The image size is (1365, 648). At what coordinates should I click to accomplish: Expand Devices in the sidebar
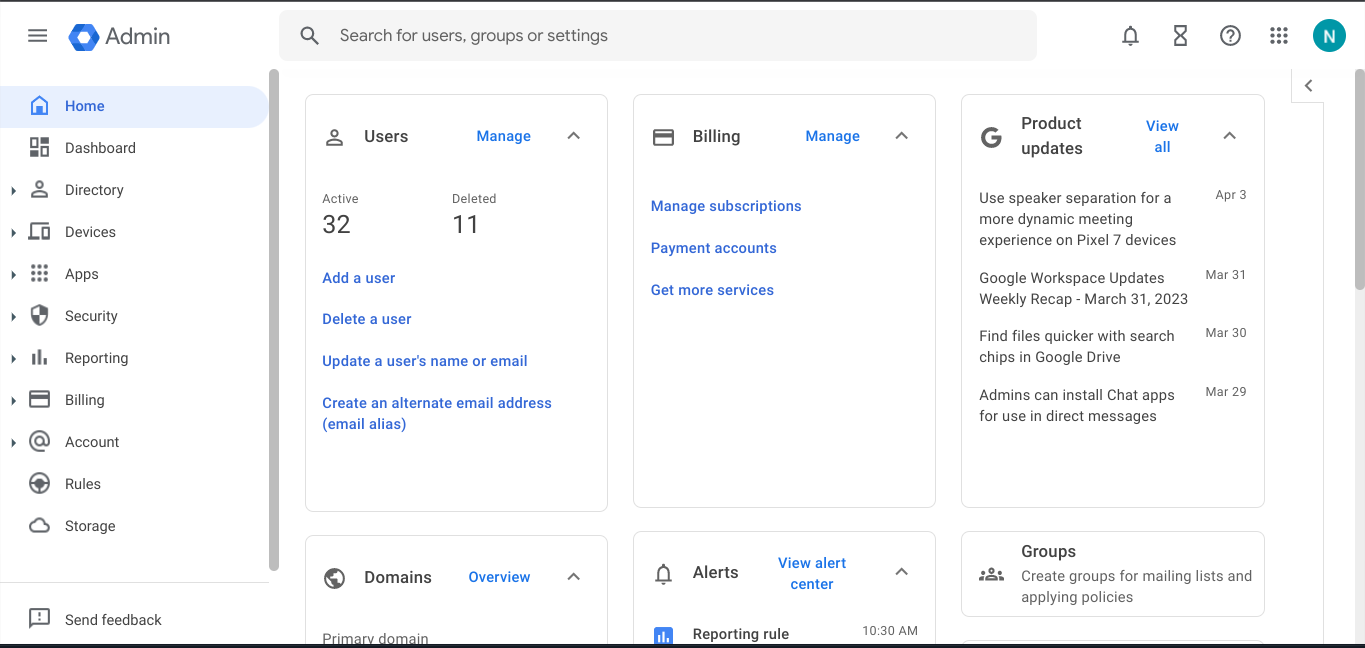13,232
